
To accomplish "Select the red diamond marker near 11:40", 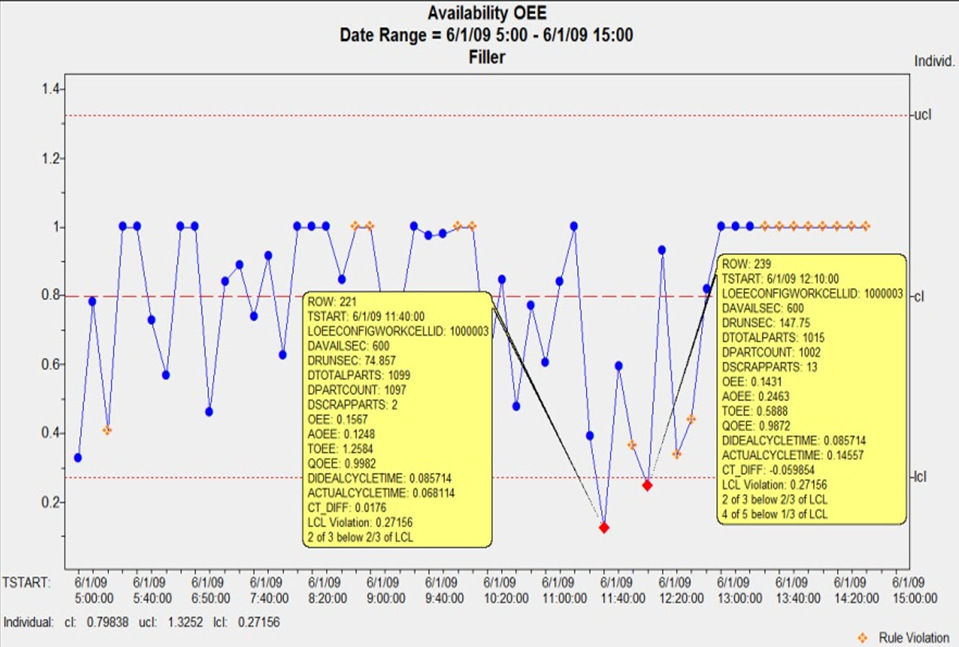I will tap(604, 527).
